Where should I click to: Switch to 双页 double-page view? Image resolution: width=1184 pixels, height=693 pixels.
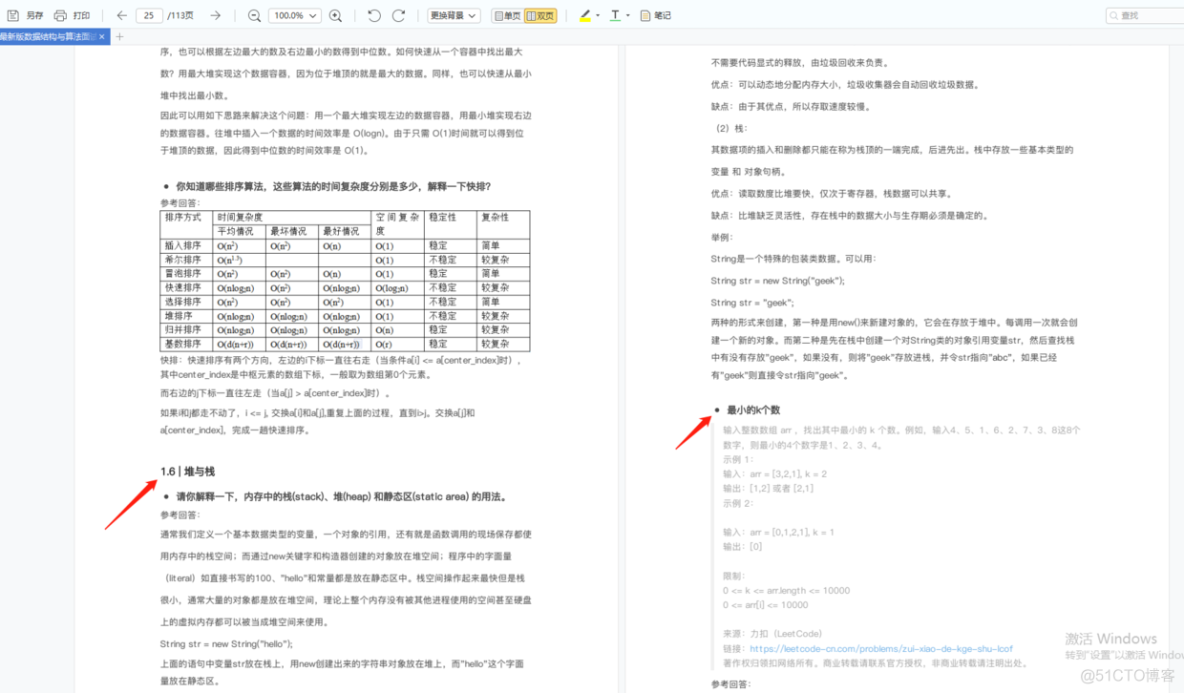[x=541, y=16]
